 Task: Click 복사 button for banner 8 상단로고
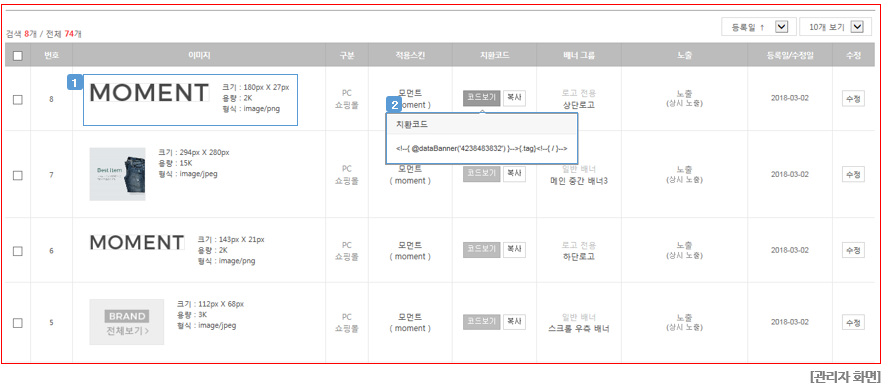click(514, 98)
